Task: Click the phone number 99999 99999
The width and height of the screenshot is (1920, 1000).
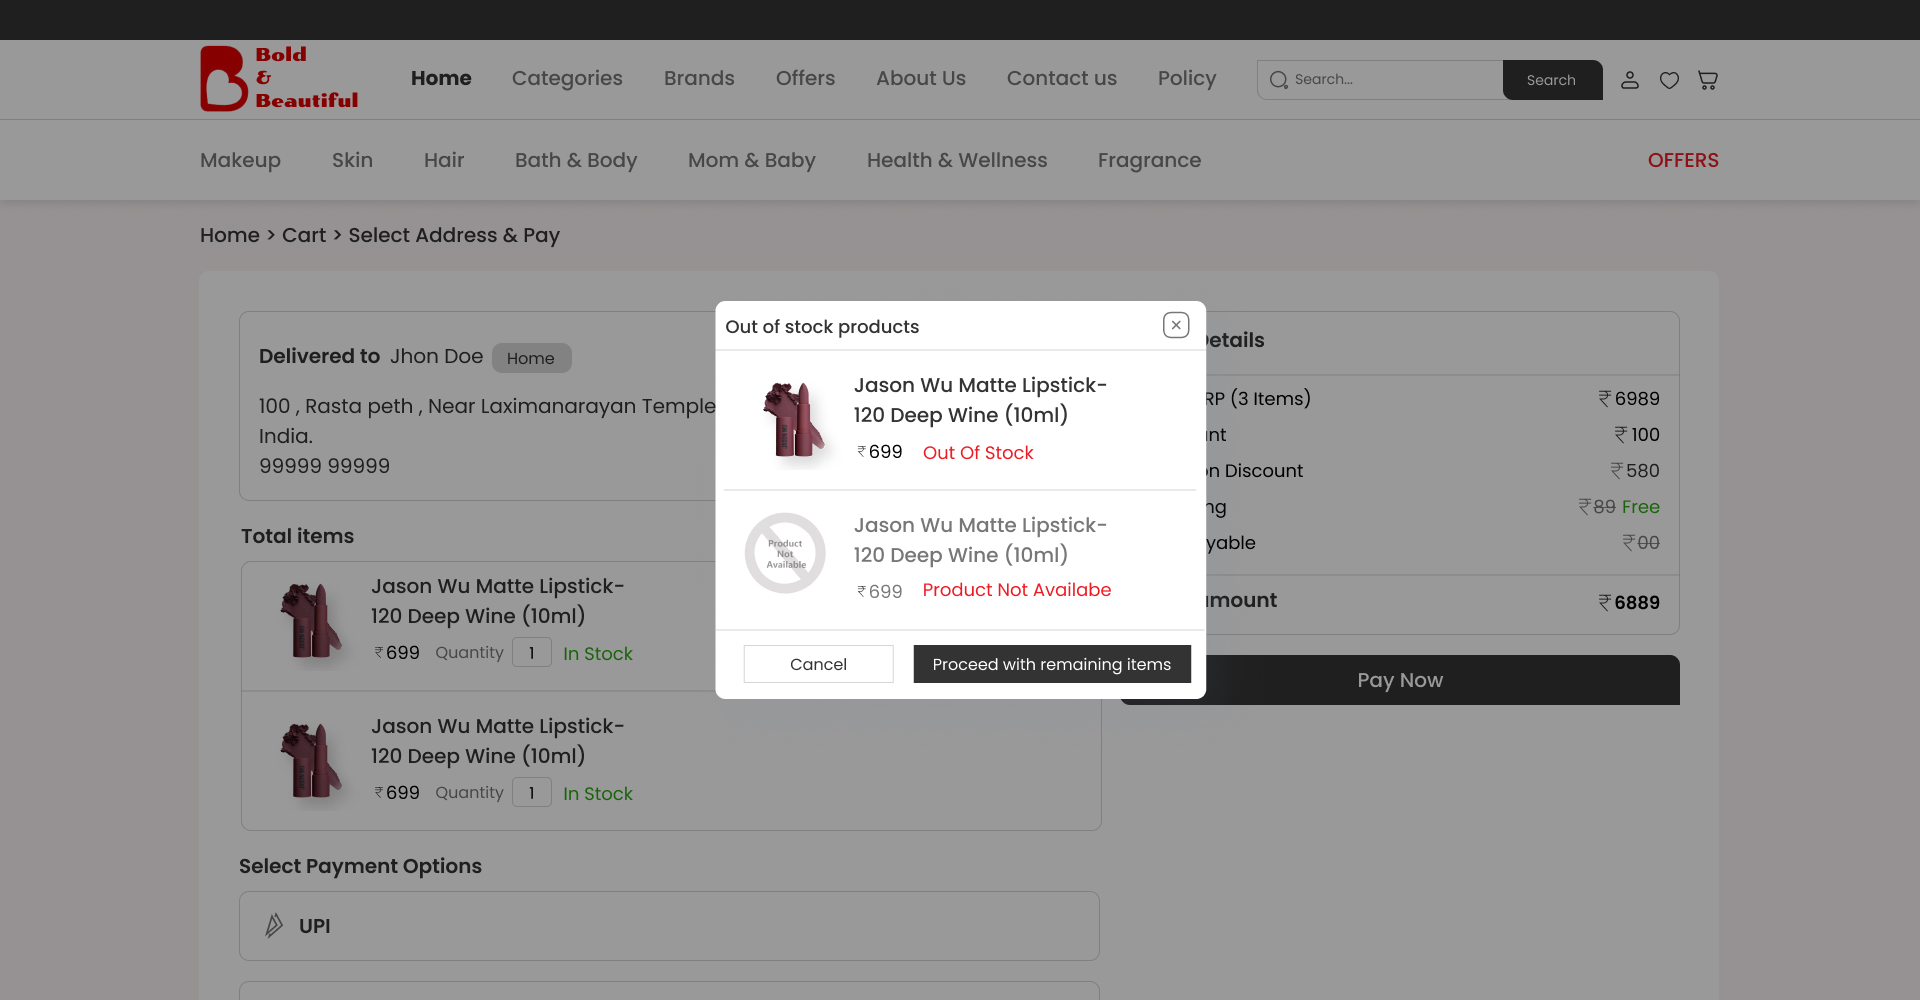Action: [324, 466]
